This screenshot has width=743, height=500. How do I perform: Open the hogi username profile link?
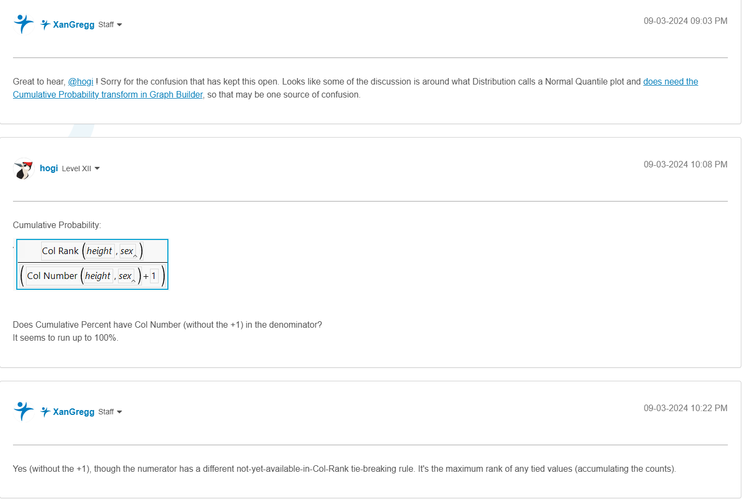(48, 168)
